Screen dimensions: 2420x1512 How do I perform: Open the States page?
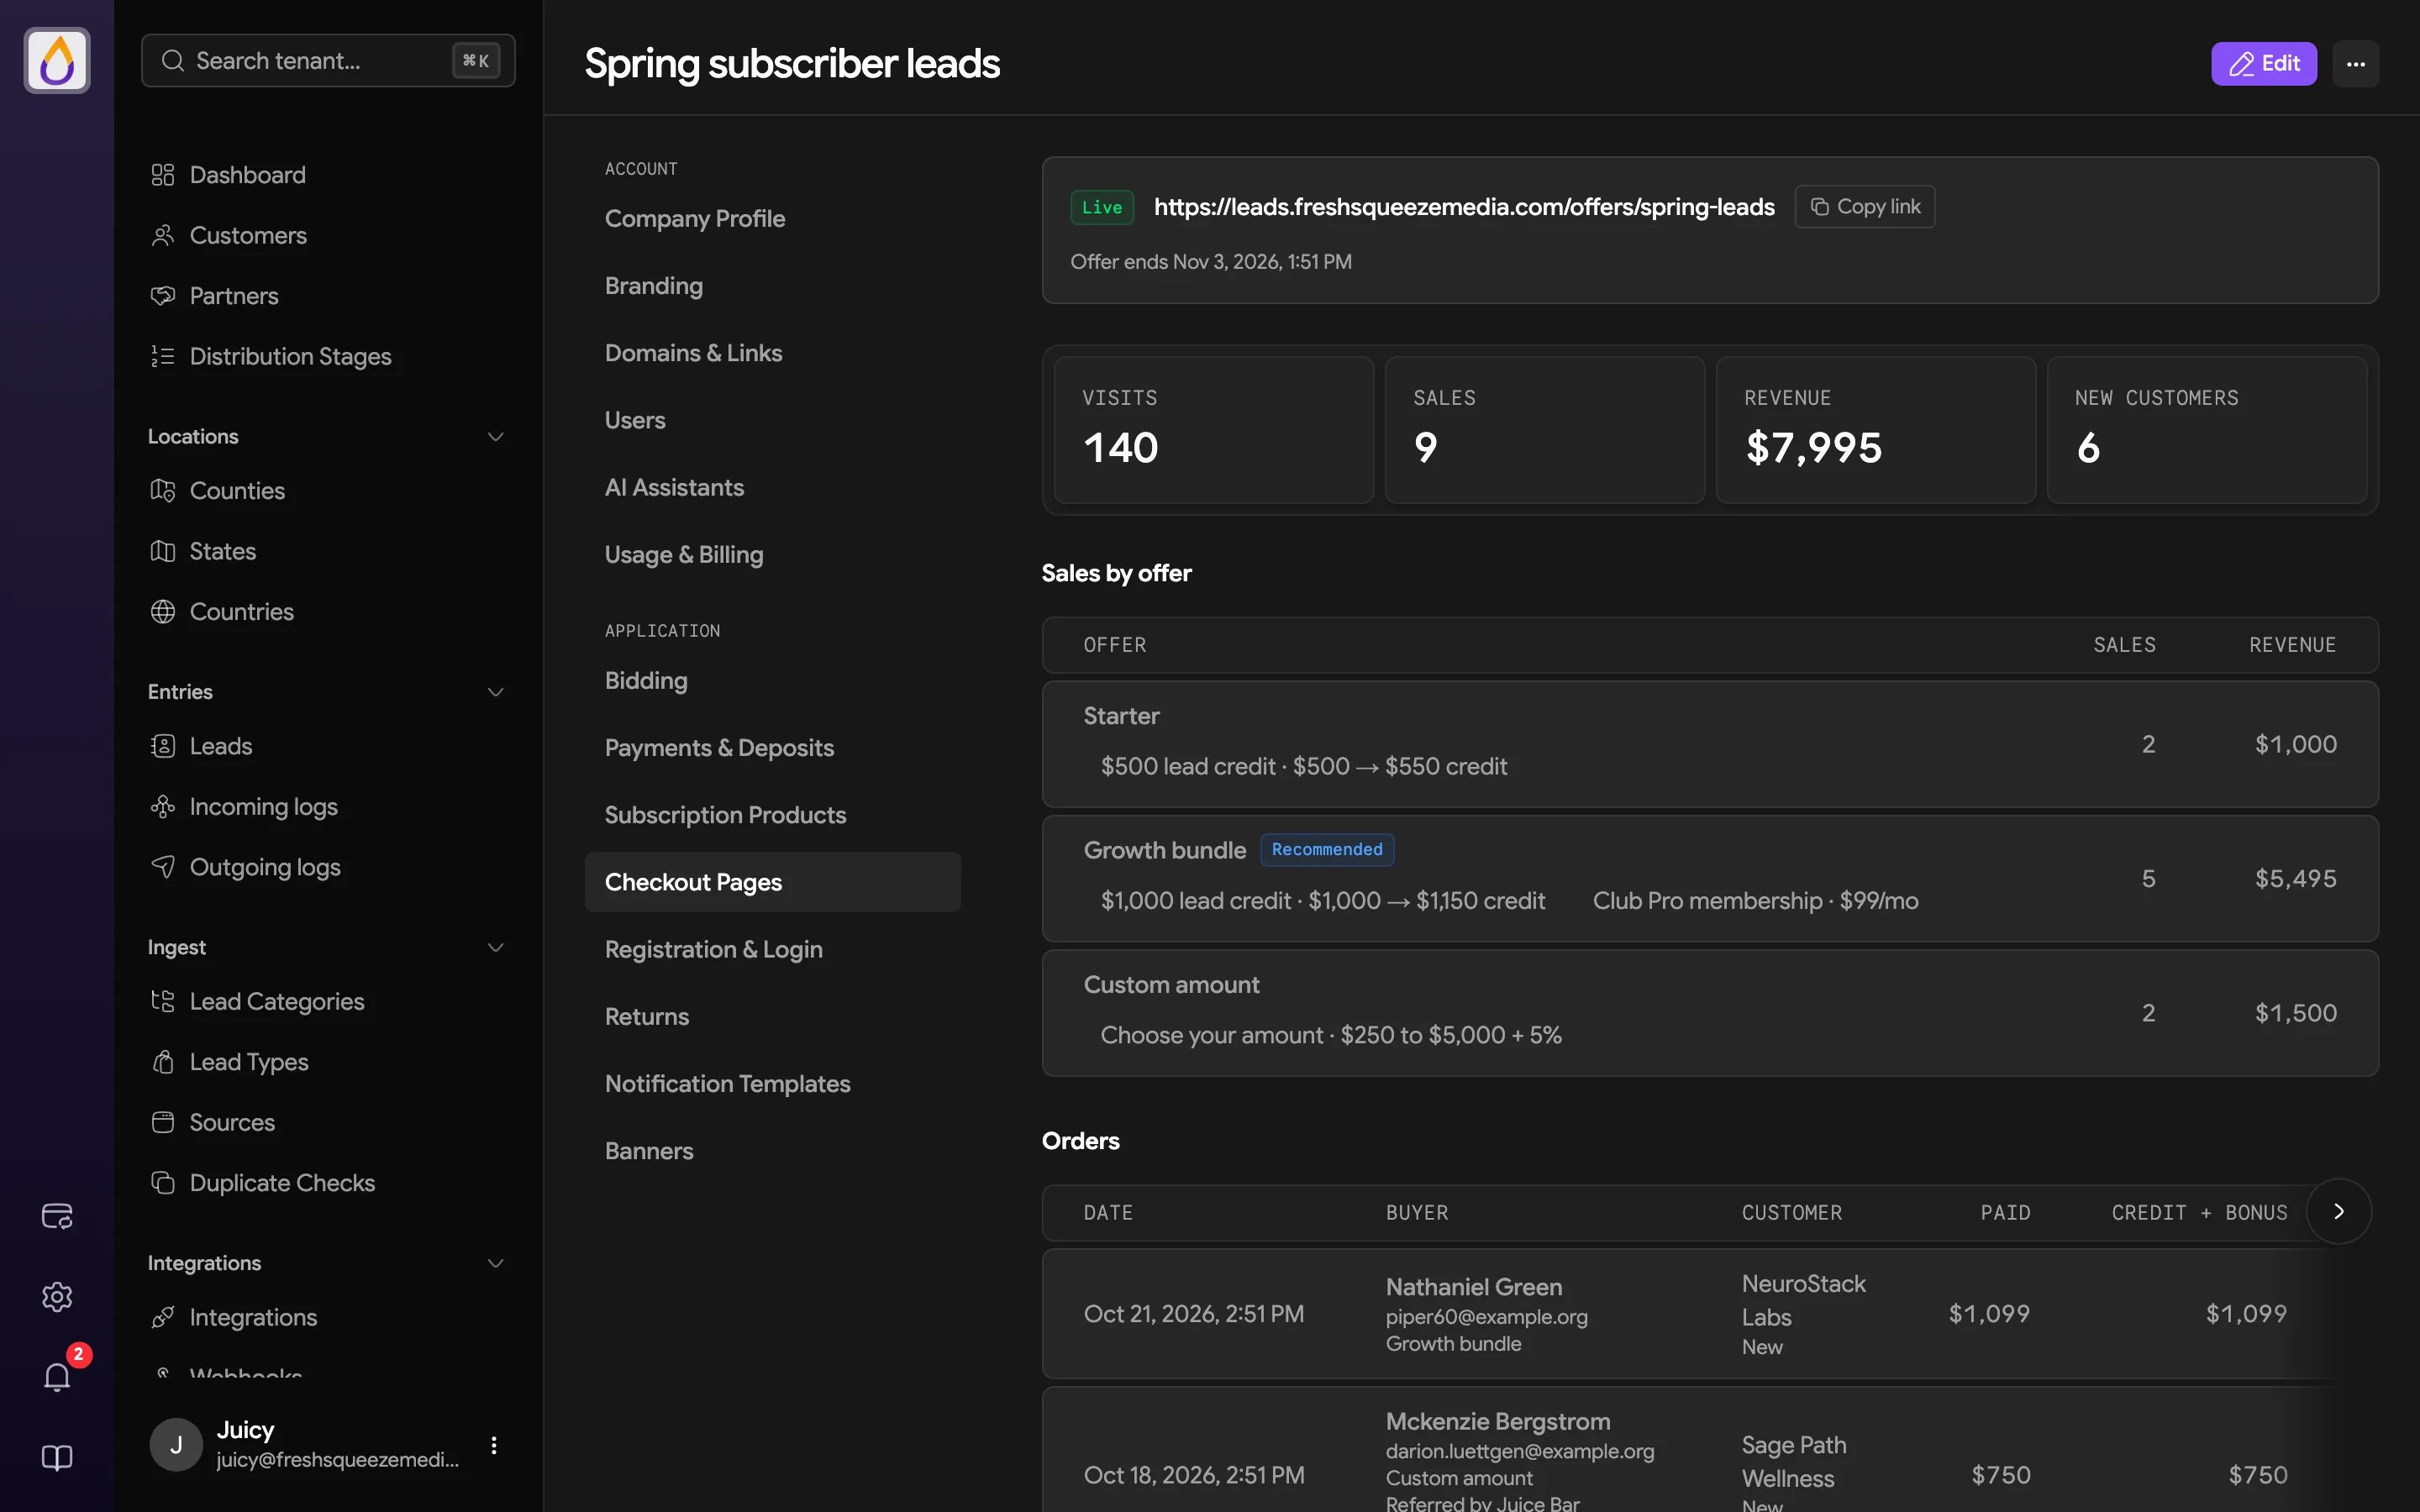click(x=222, y=552)
